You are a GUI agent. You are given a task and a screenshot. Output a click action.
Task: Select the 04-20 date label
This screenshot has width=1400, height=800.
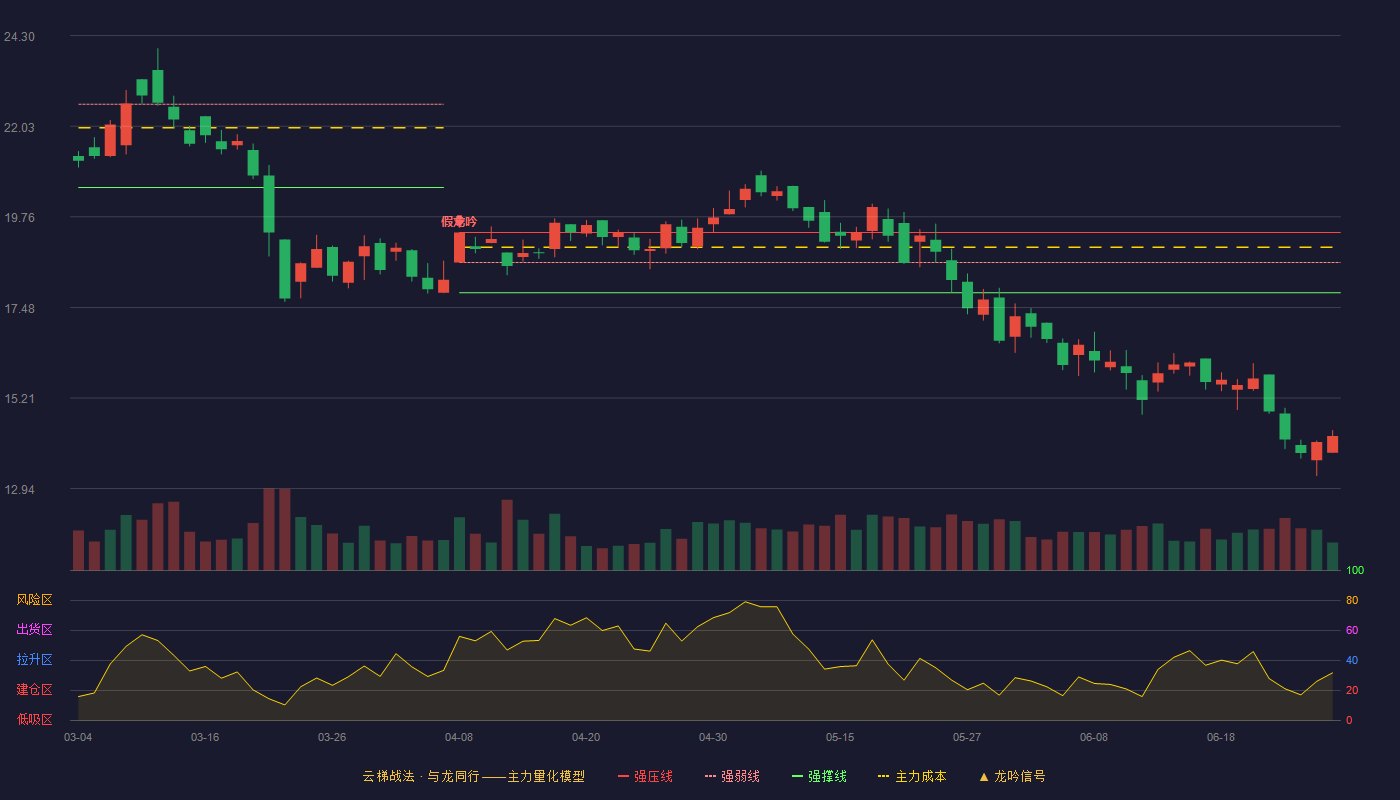586,737
